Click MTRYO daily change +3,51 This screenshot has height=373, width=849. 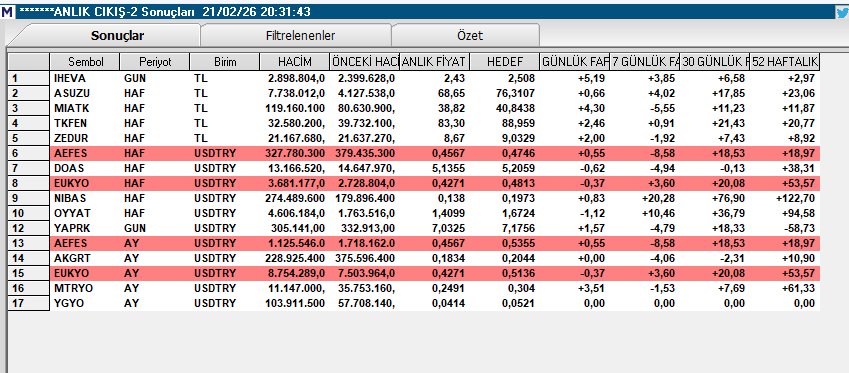591,288
